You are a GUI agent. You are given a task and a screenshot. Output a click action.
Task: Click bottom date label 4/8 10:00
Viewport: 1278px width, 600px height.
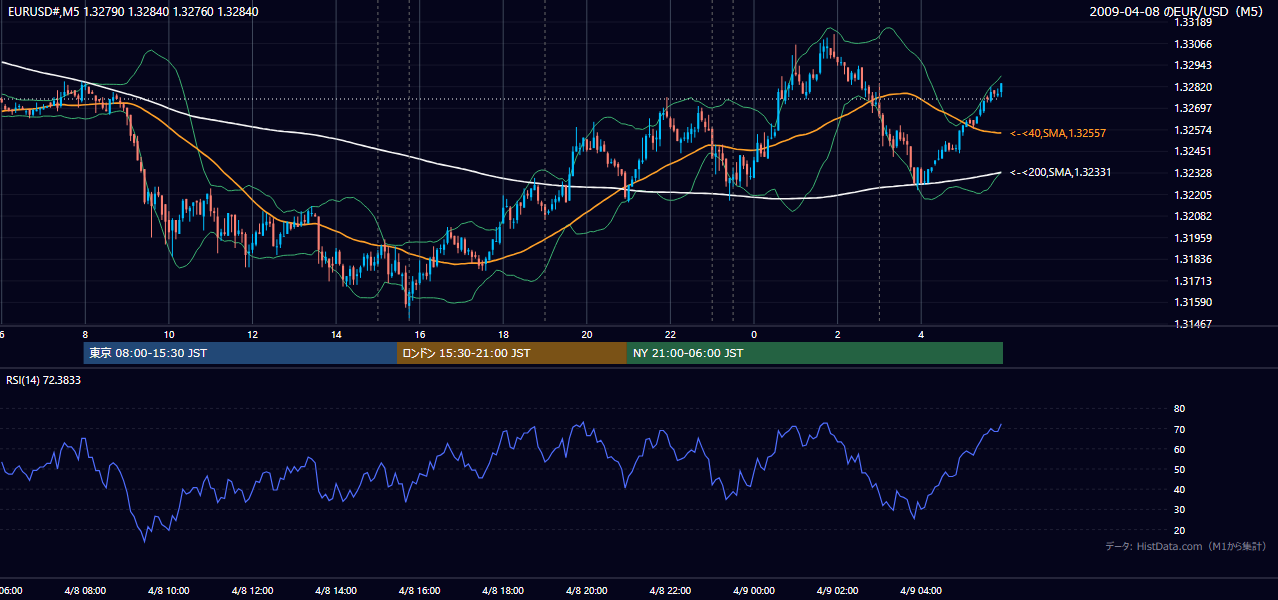point(169,590)
